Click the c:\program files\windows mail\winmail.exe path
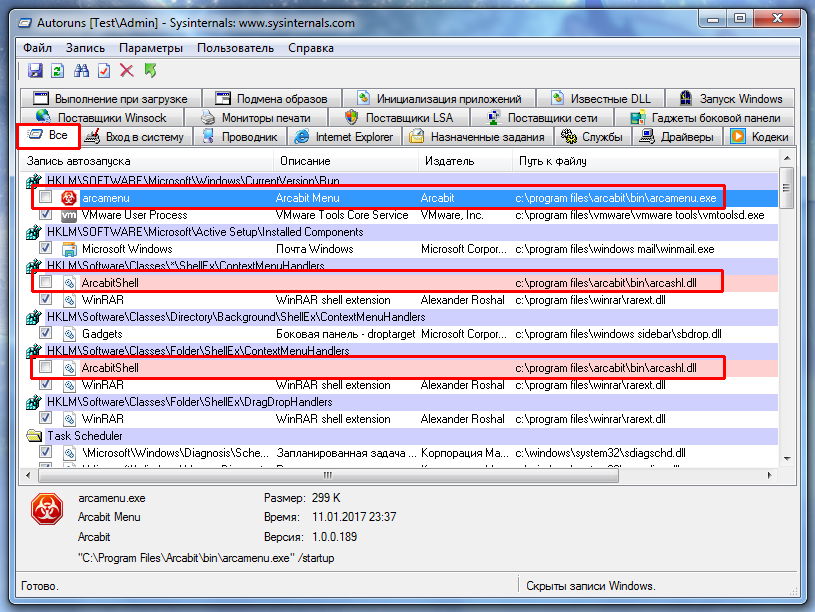Image resolution: width=815 pixels, height=612 pixels. (x=614, y=249)
